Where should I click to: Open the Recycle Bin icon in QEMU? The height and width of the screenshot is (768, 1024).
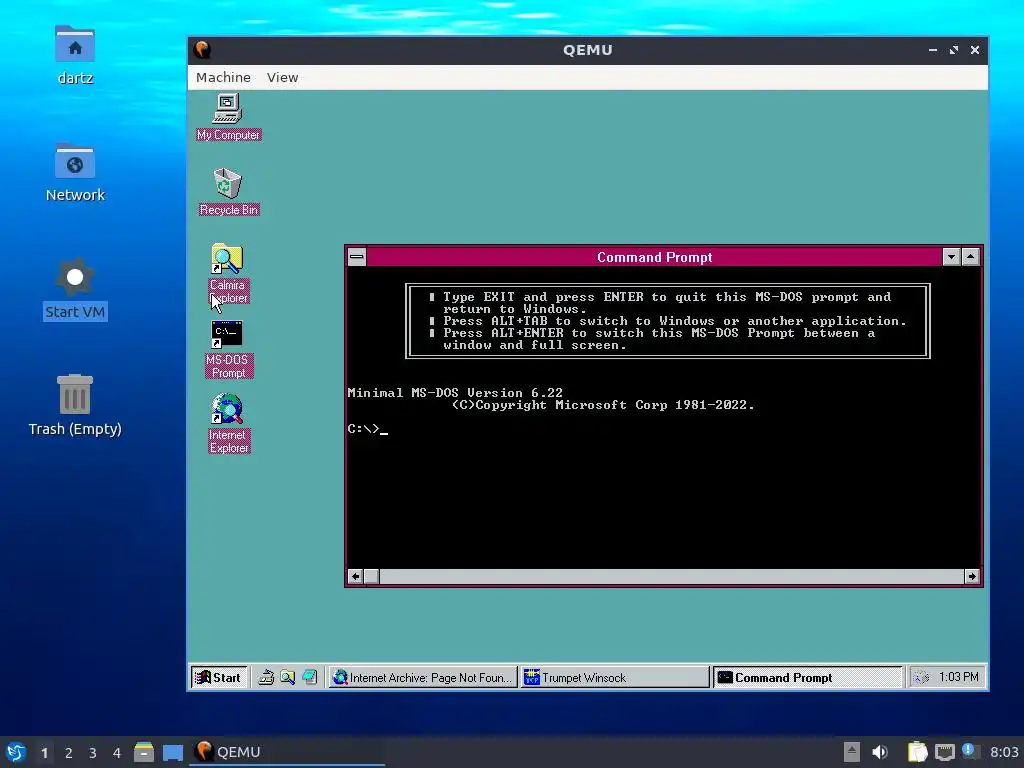point(227,191)
